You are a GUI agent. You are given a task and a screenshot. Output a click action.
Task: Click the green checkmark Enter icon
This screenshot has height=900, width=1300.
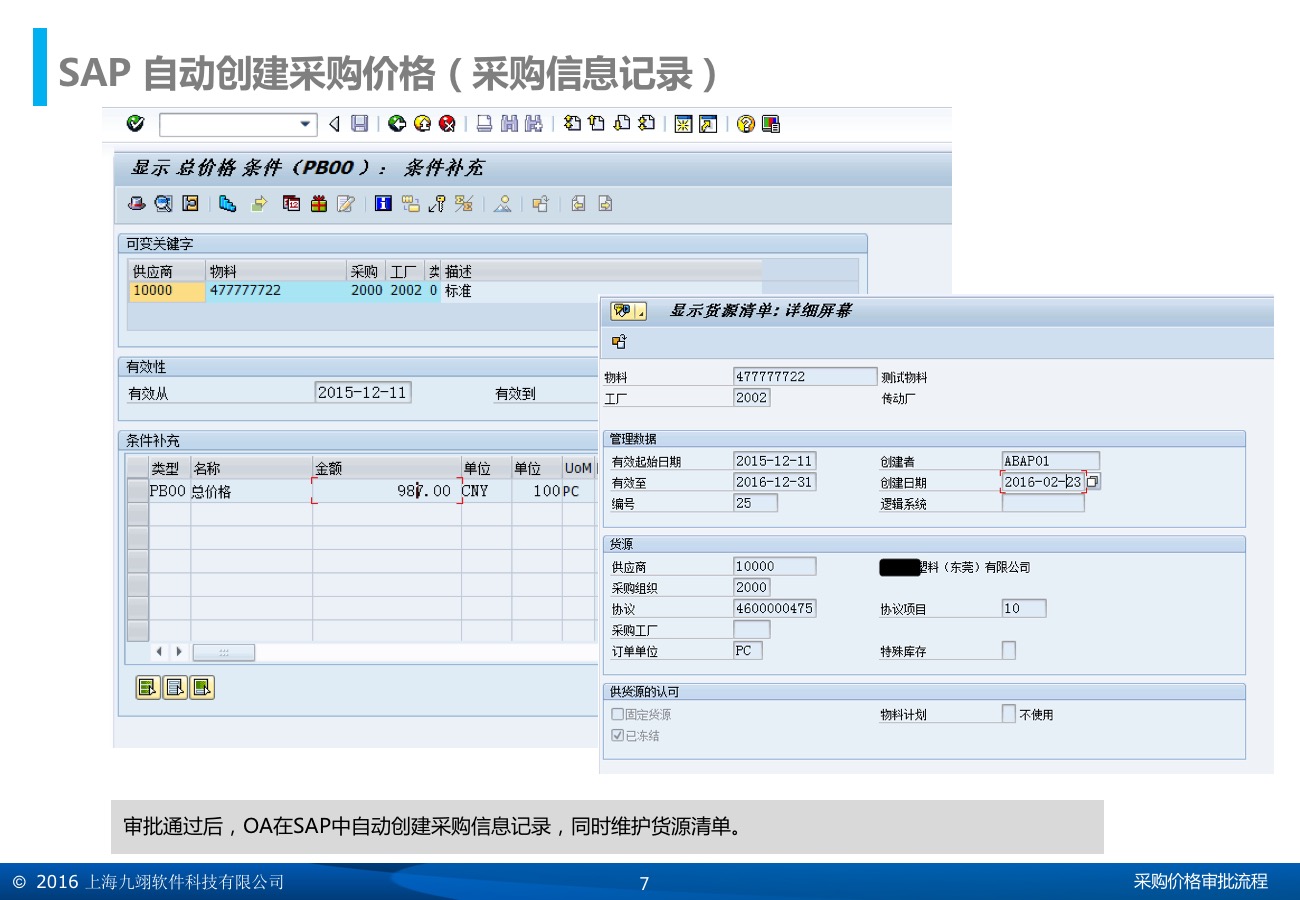136,124
